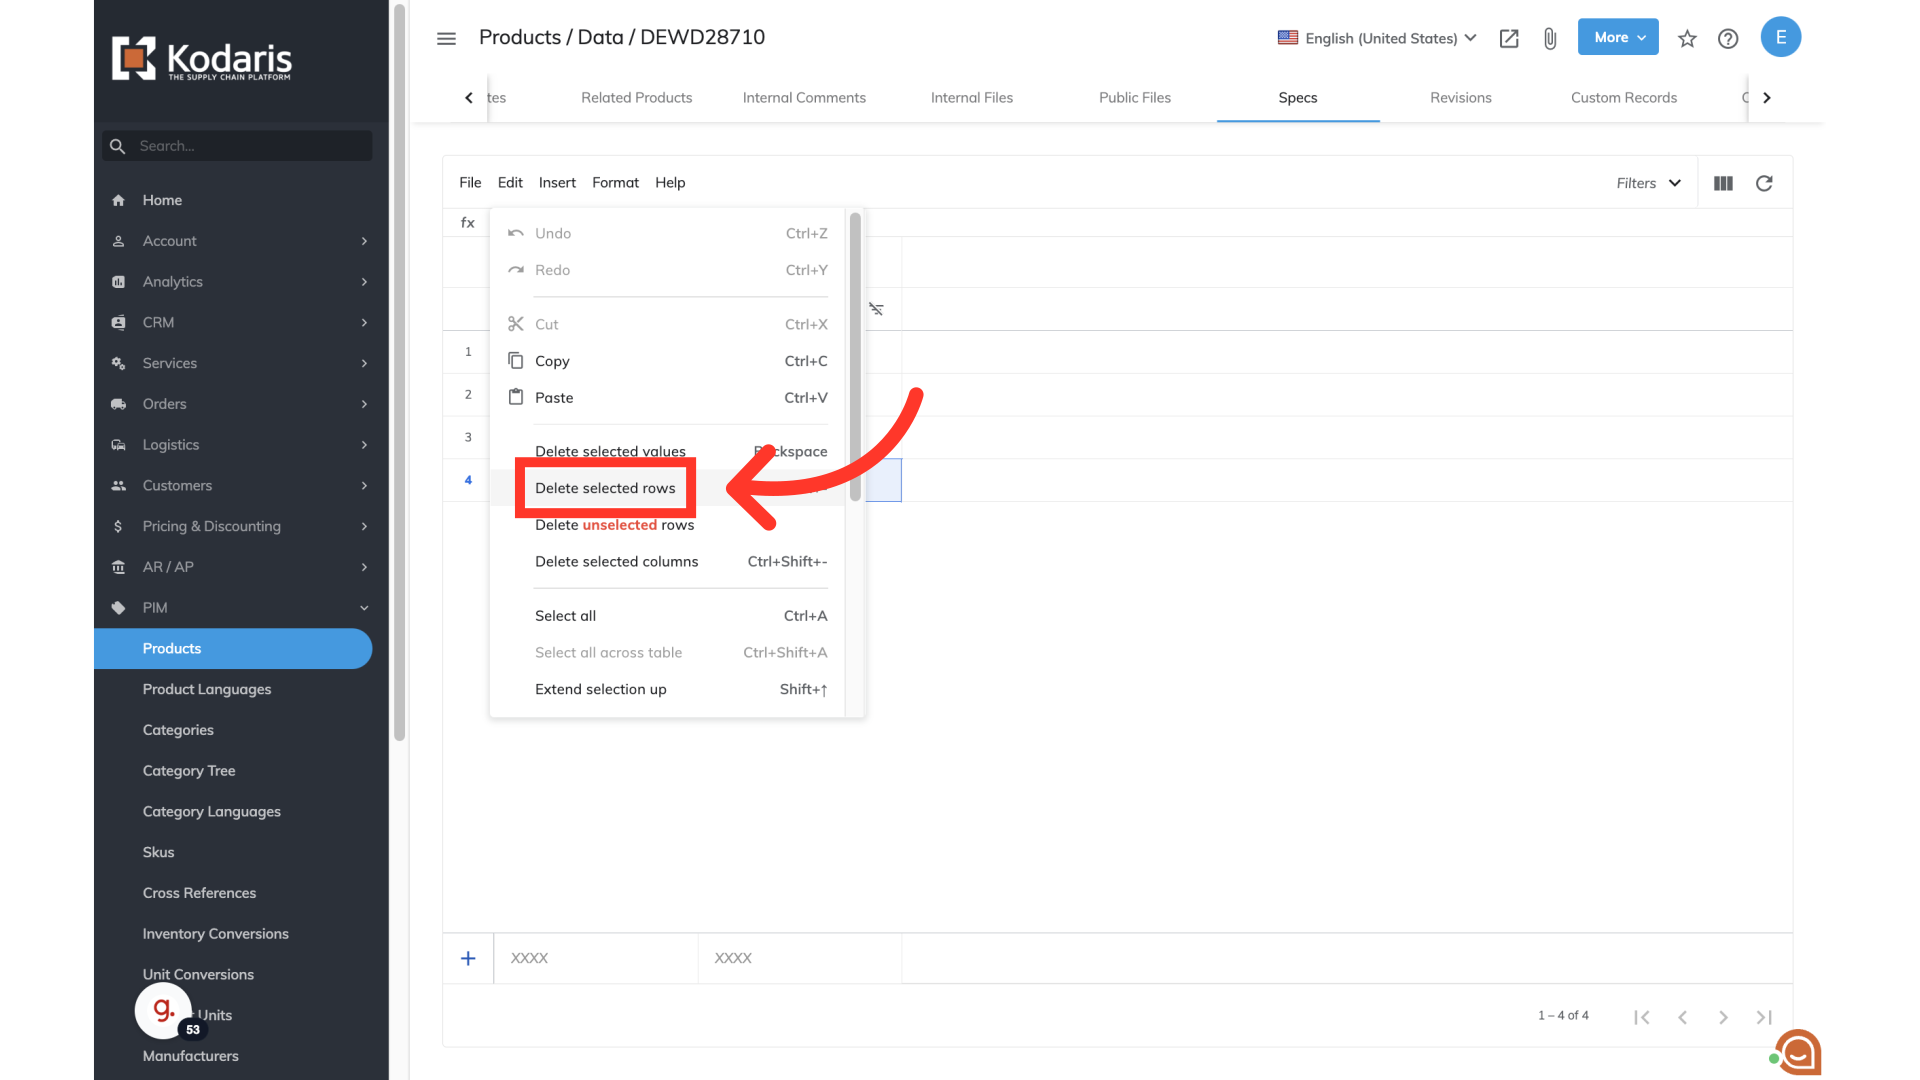1920x1080 pixels.
Task: Click the Edit menu scrollbar
Action: (x=855, y=356)
